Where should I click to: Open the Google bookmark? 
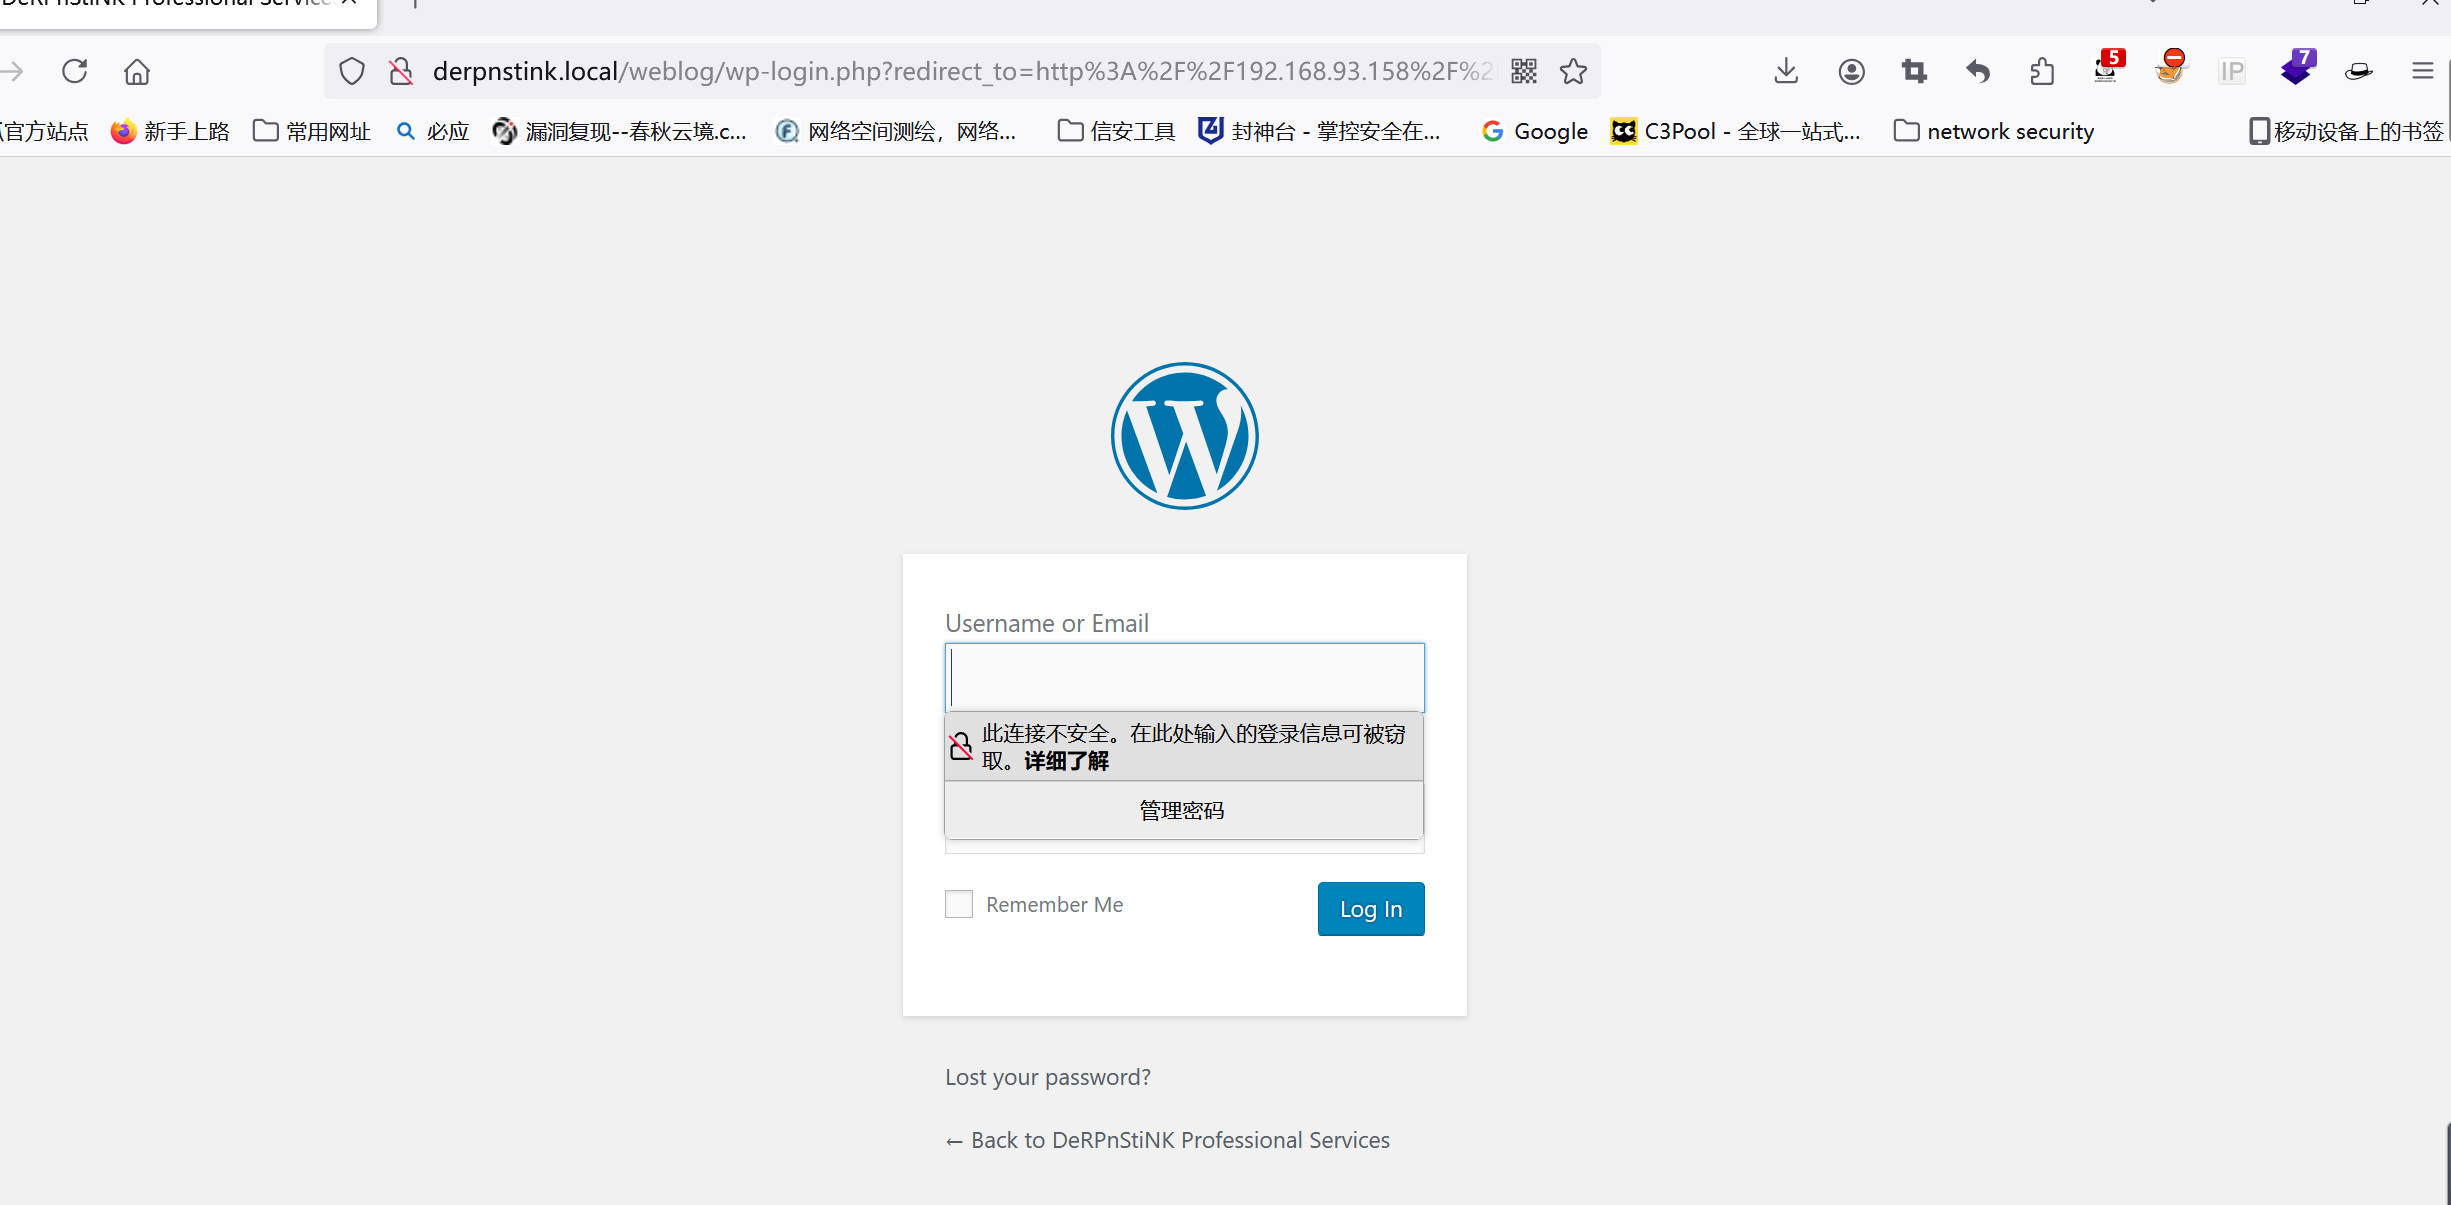tap(1535, 131)
